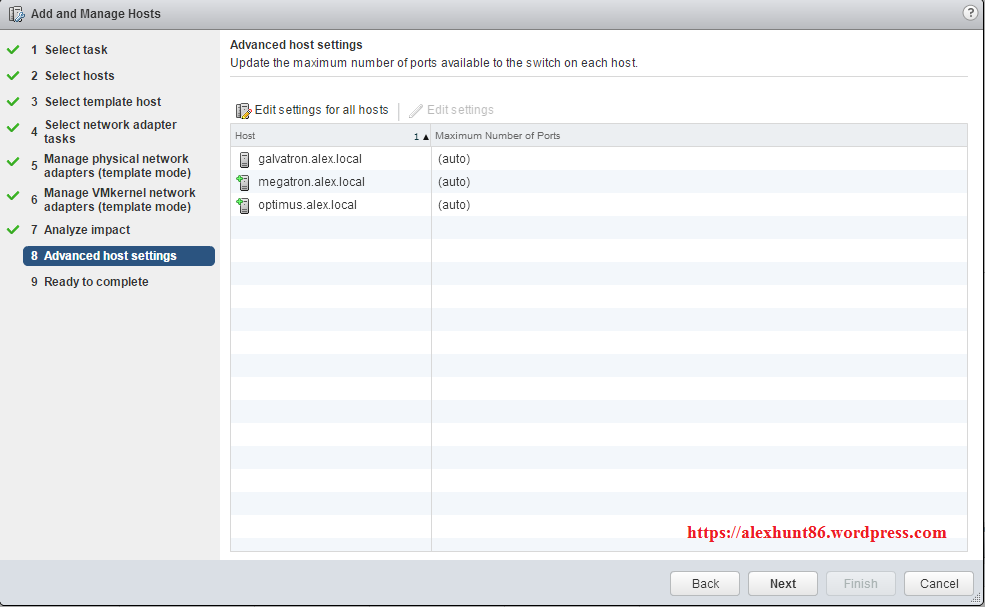Click the green checkmark beside Analyze impact
The width and height of the screenshot is (985, 607).
[13, 230]
